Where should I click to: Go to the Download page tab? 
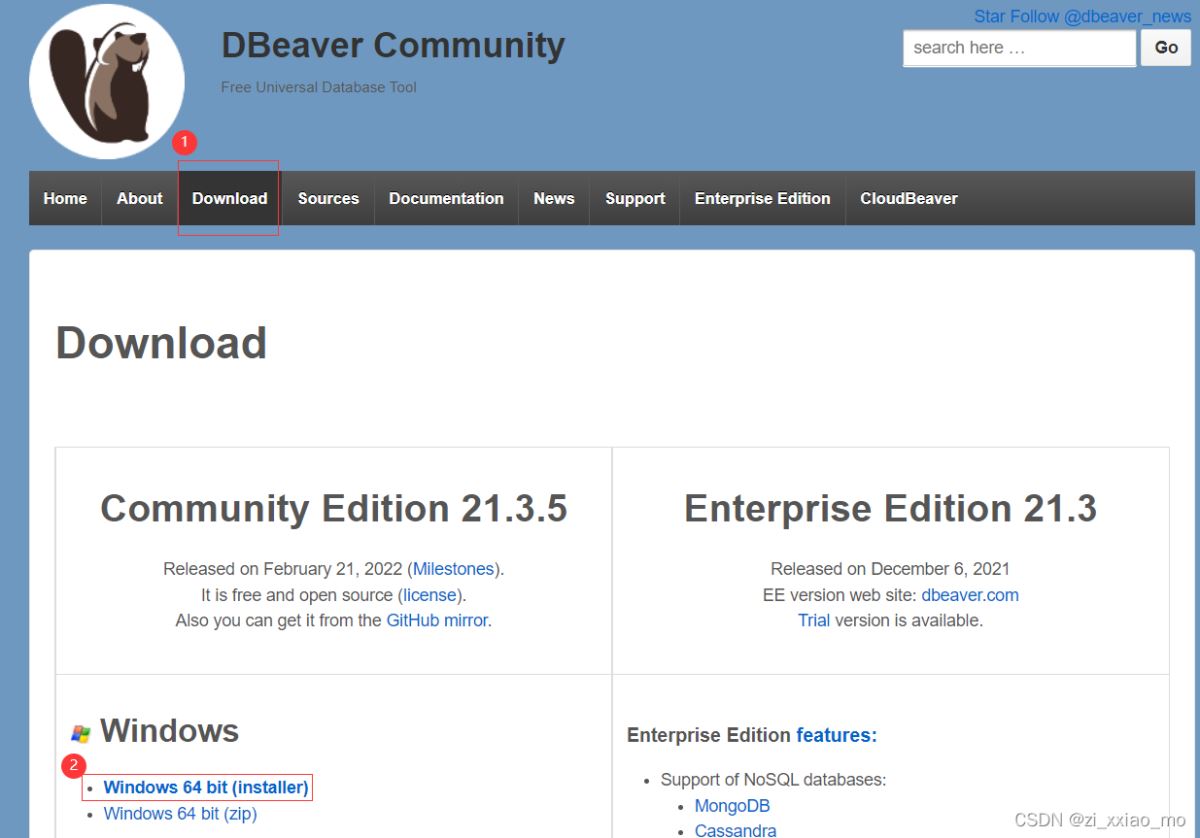point(229,198)
